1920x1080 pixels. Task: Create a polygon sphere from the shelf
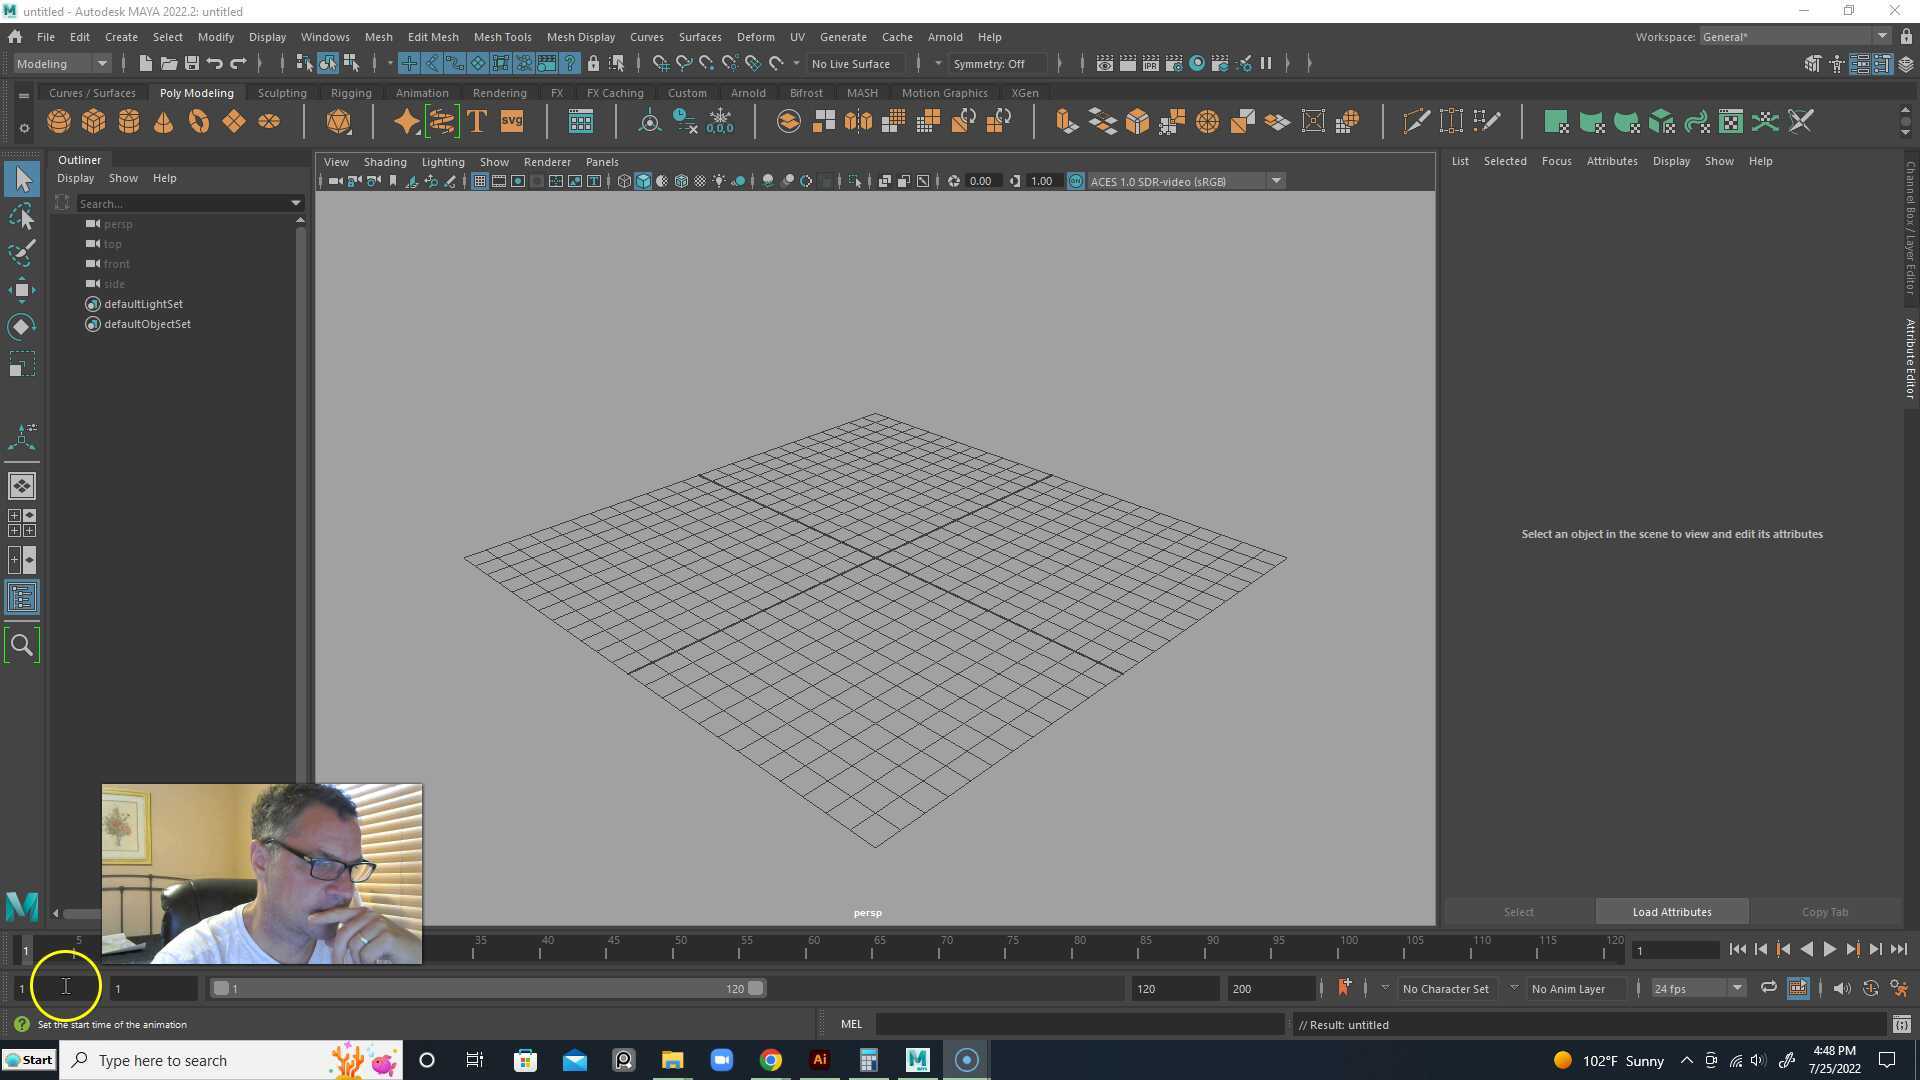click(58, 121)
